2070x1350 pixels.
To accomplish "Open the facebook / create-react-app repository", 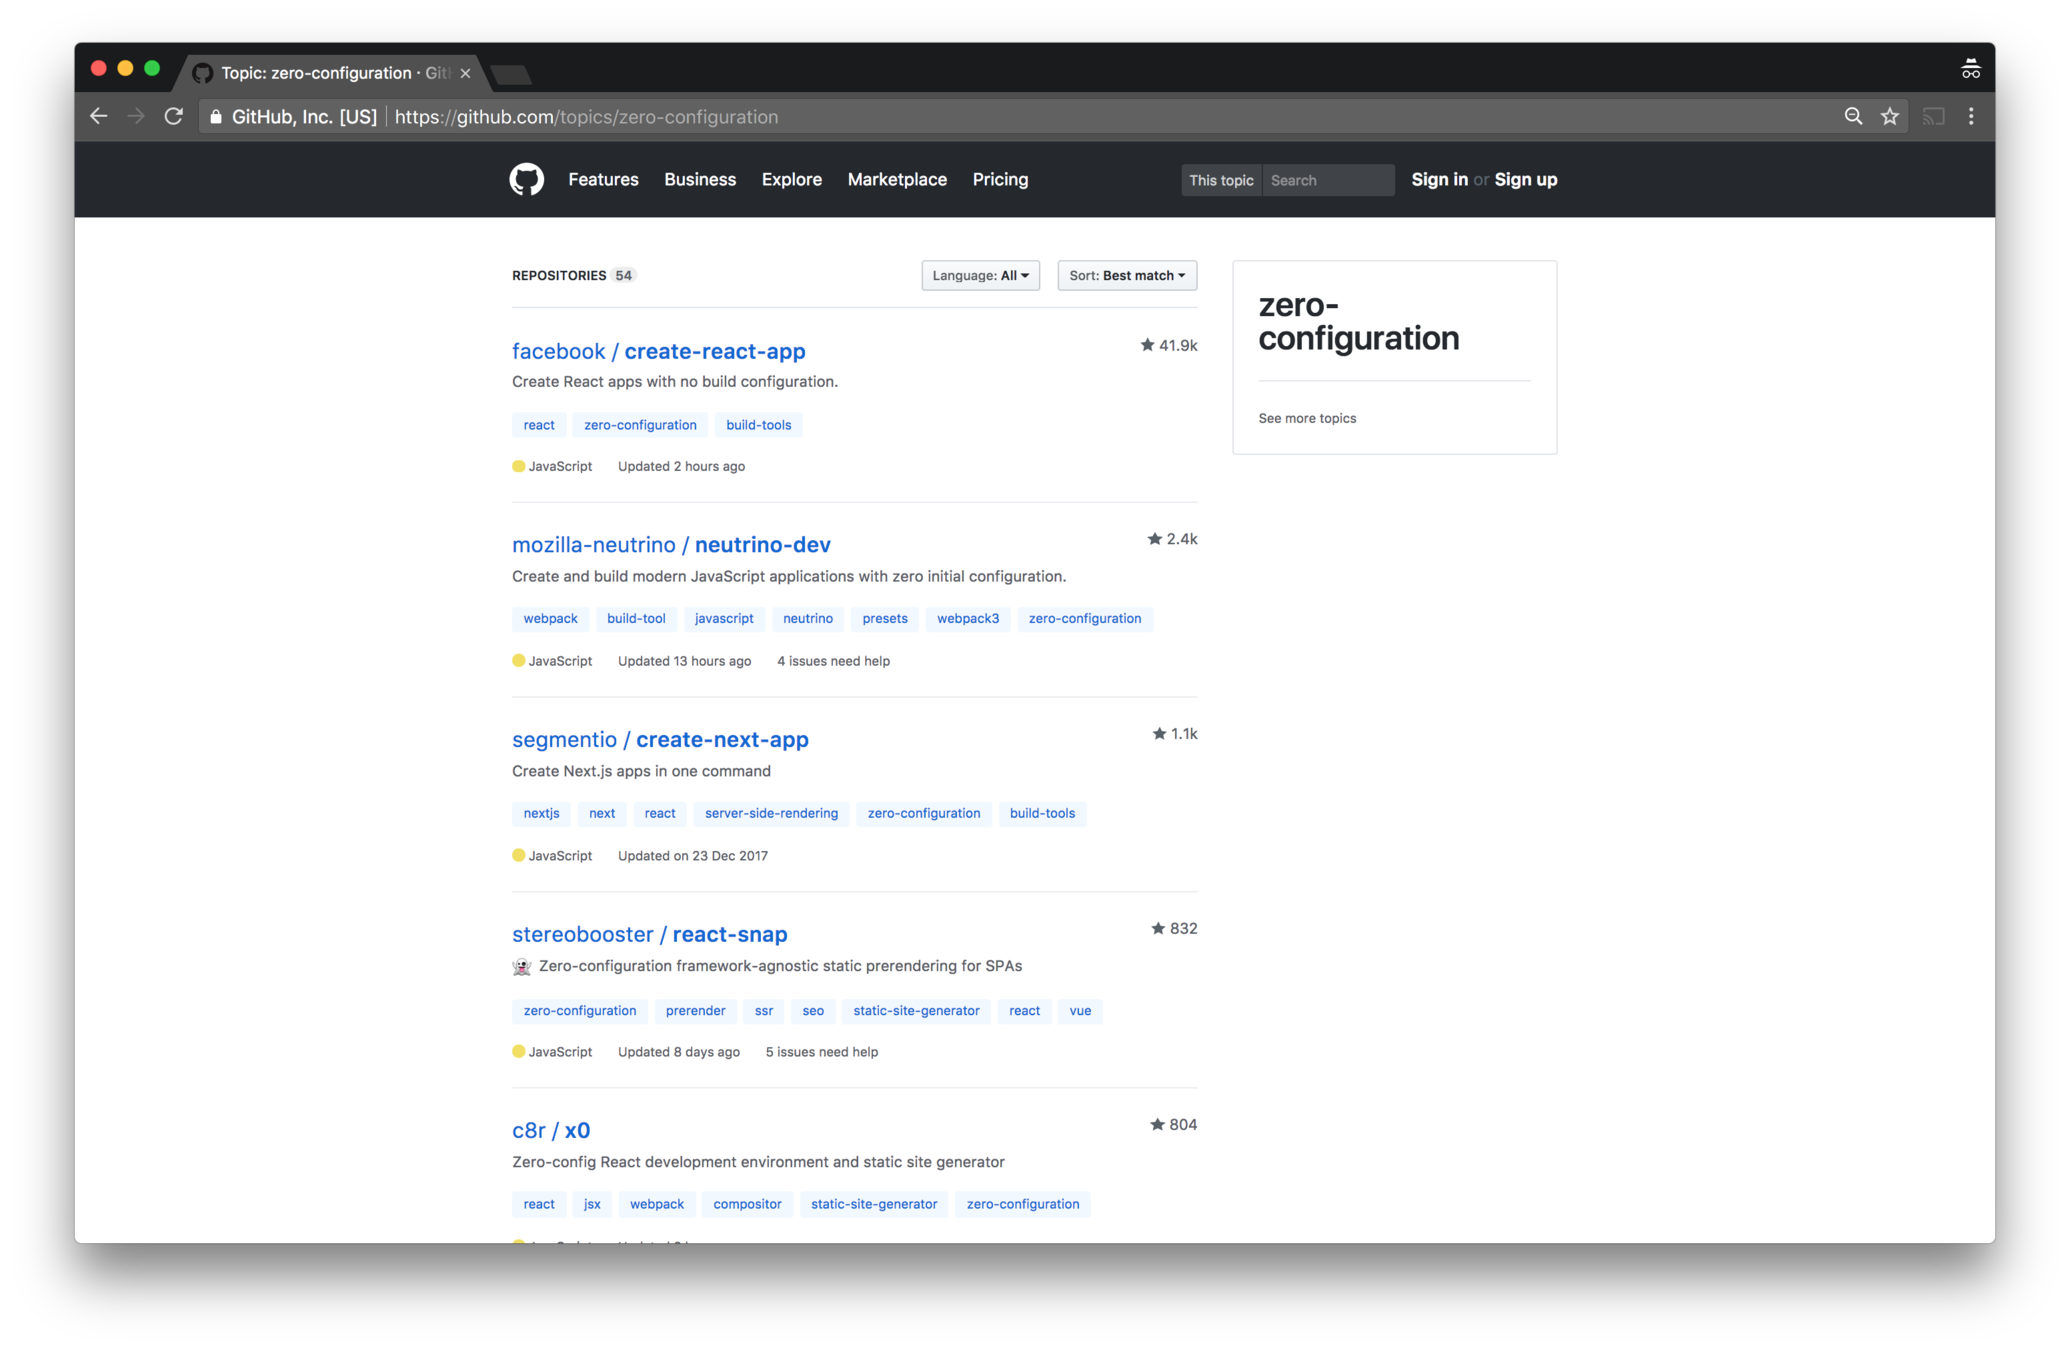I will (x=658, y=351).
